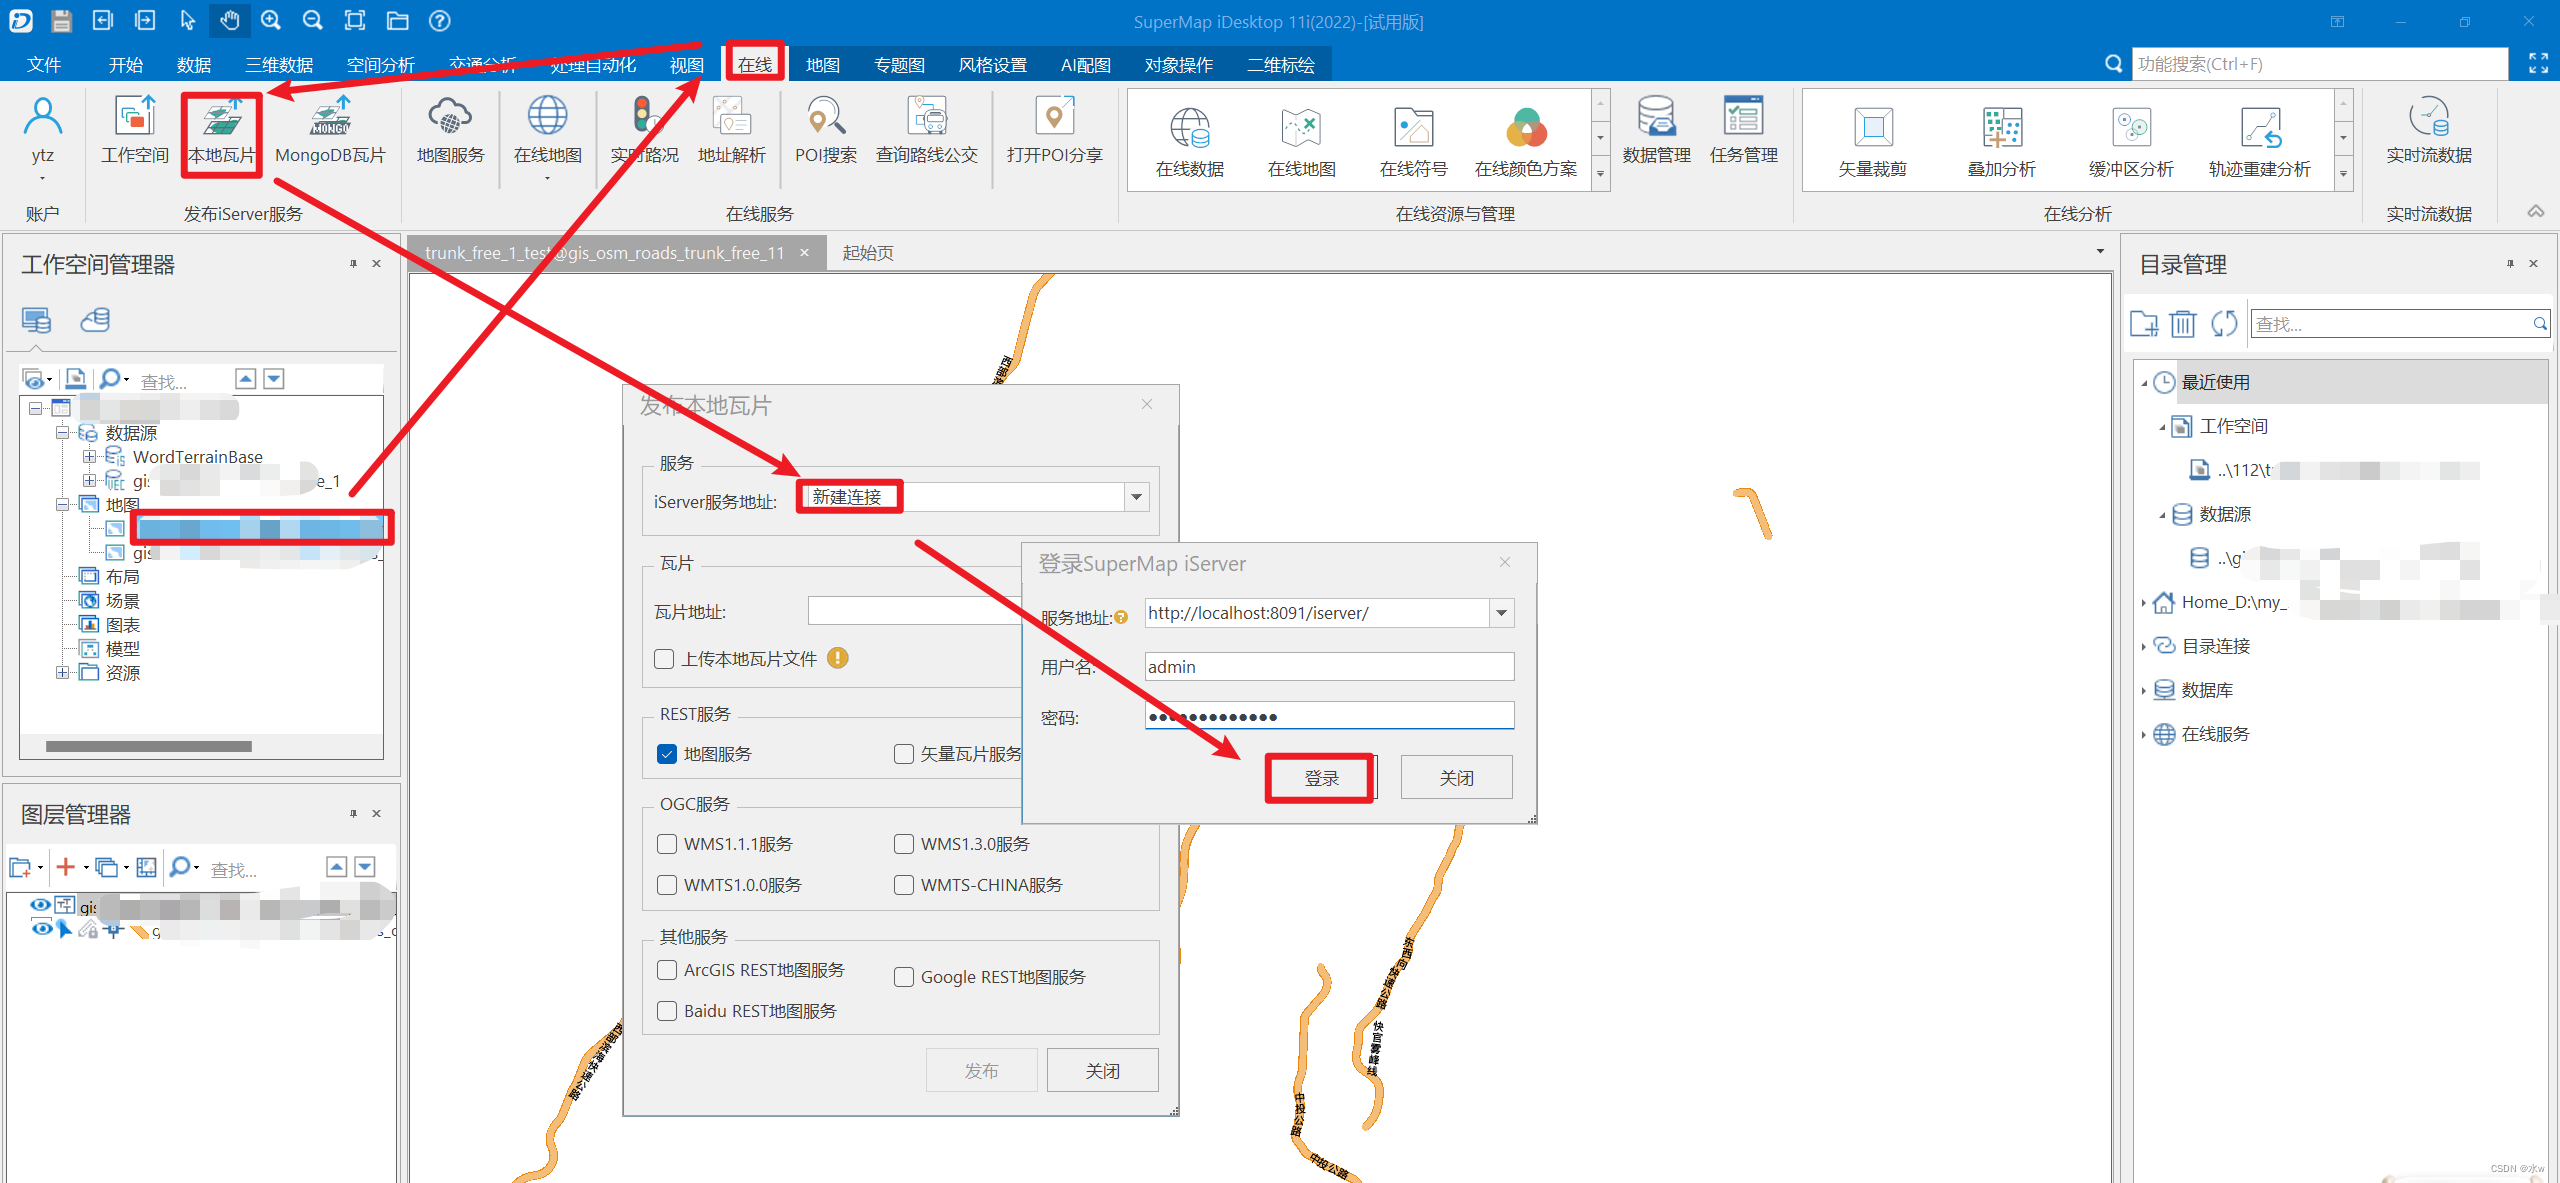The image size is (2560, 1183).
Task: Open the POI搜索 tool
Action: [826, 130]
